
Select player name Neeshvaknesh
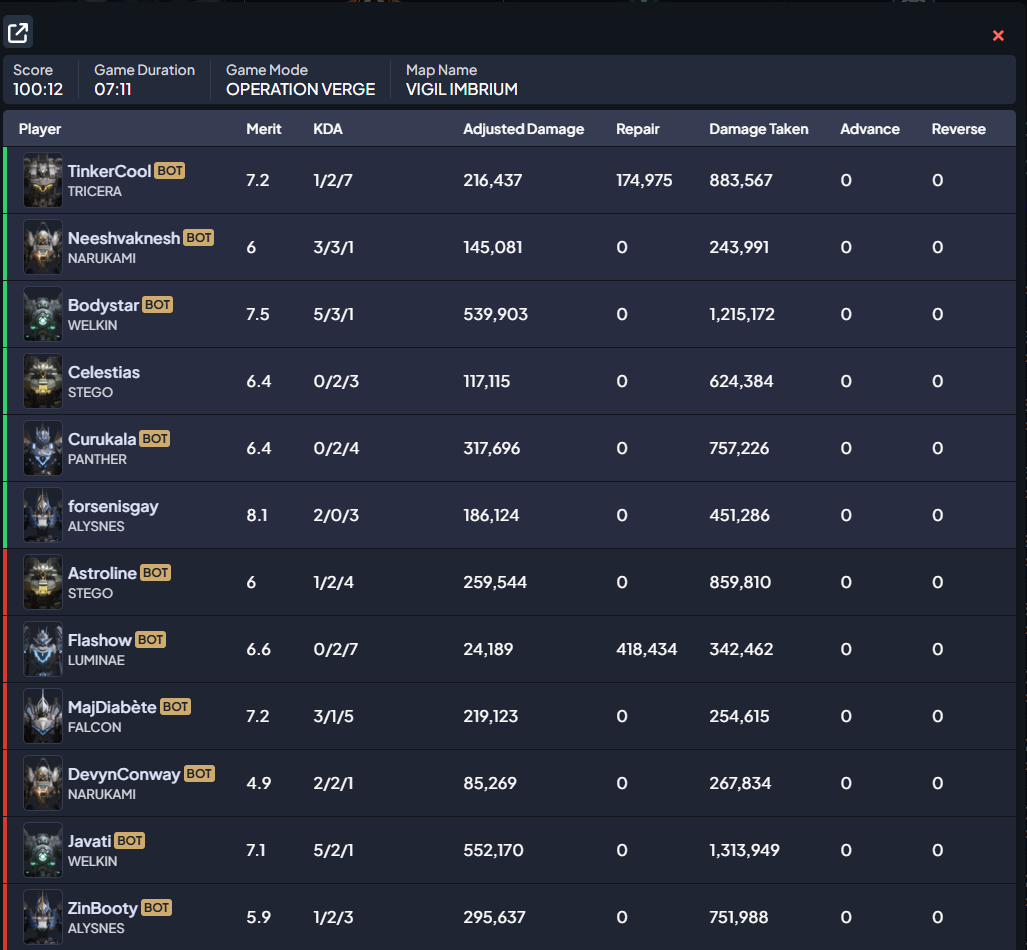pos(124,238)
